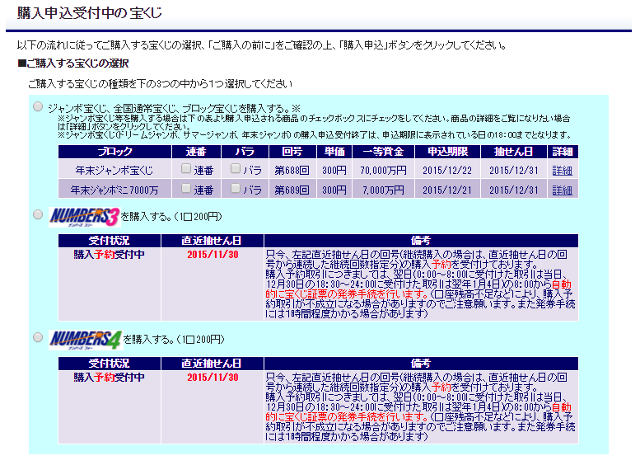
Task: Click the ■ご購入する宝くじの選択 section heading
Action: click(73, 64)
